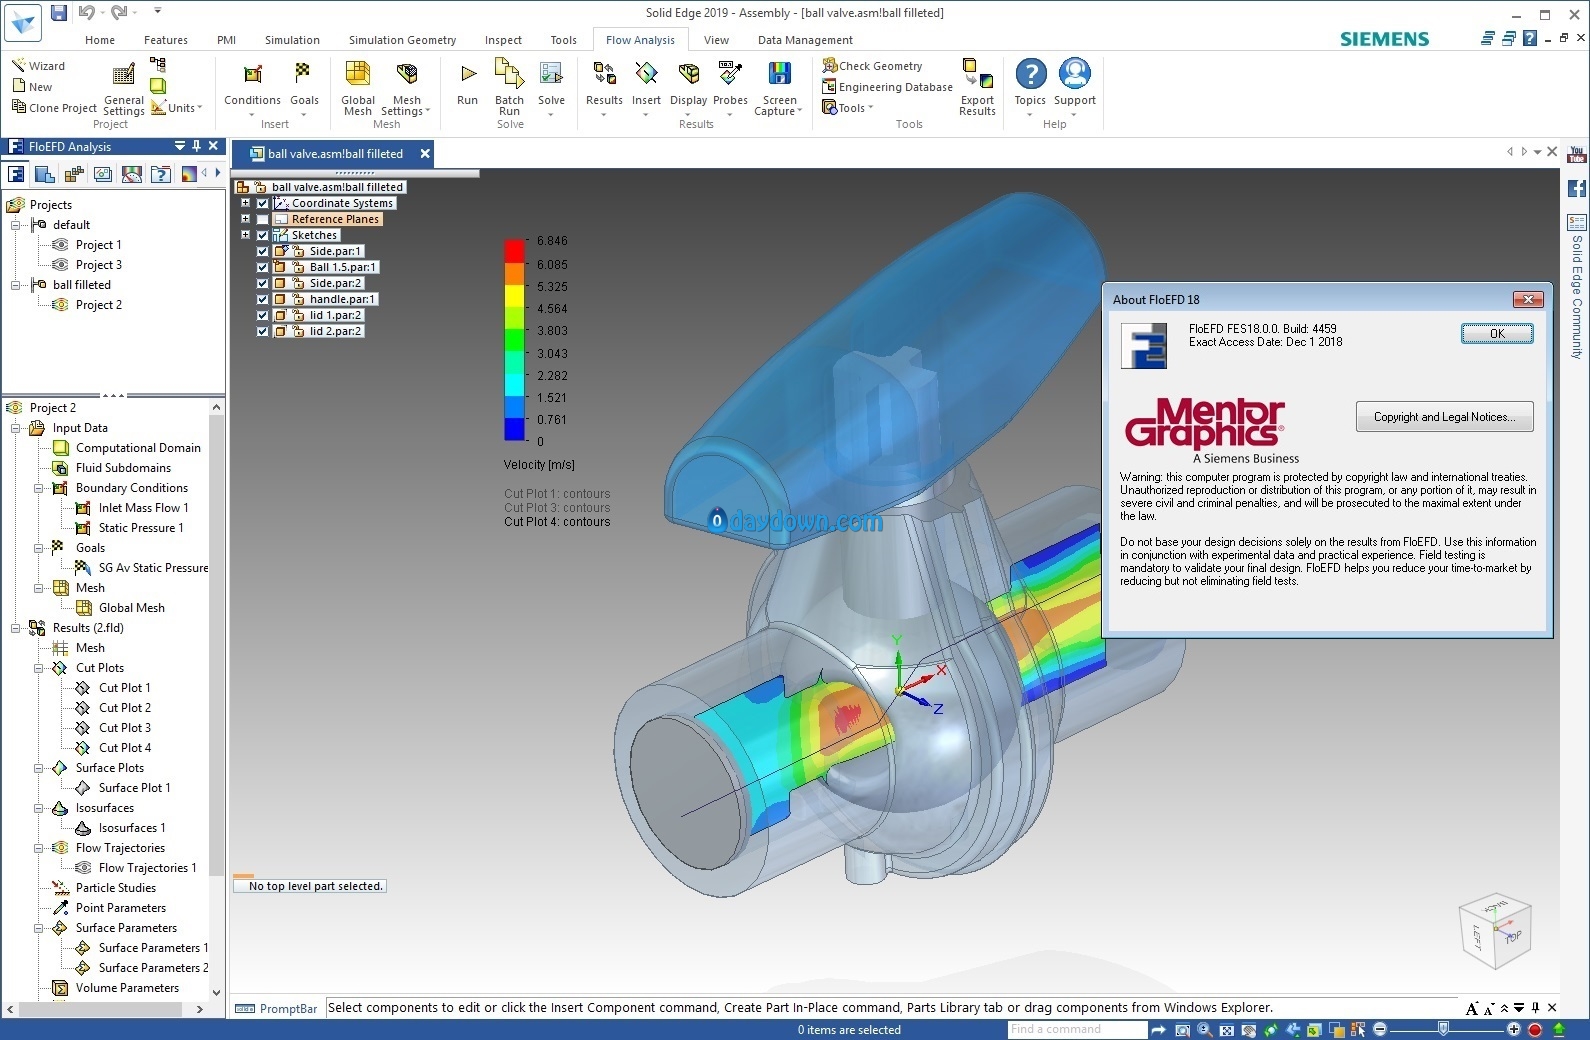The image size is (1590, 1040).
Task: Switch to the Inspect tab
Action: (503, 40)
